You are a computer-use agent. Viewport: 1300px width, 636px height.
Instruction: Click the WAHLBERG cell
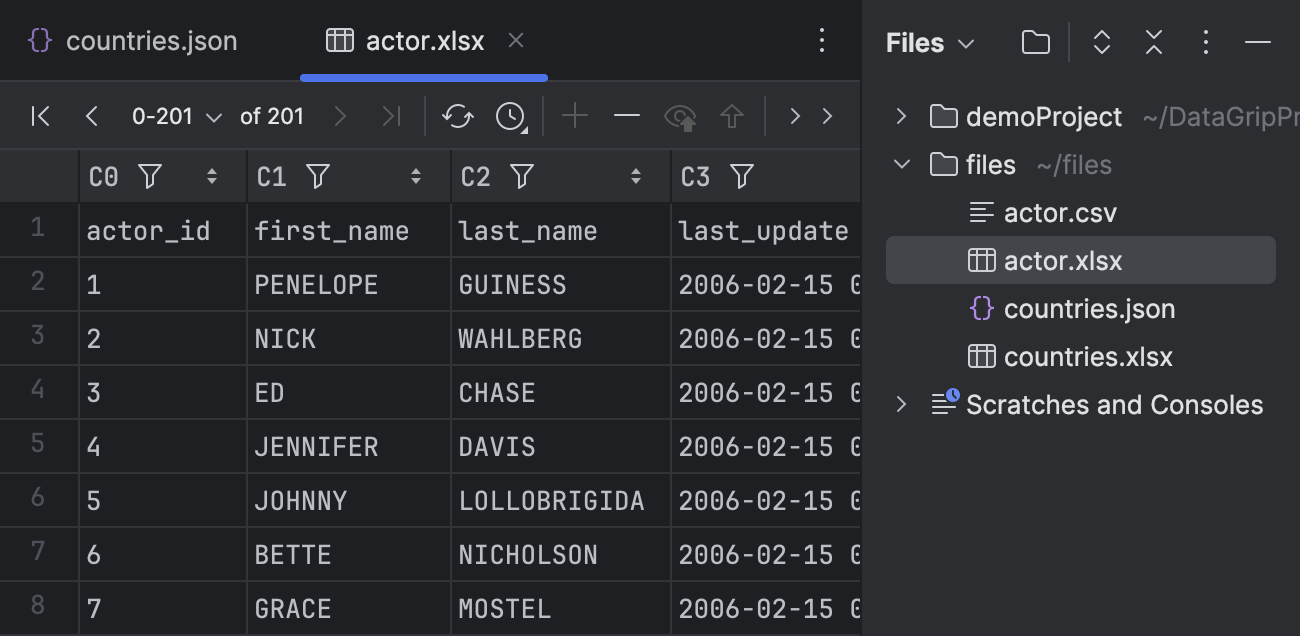coord(561,339)
